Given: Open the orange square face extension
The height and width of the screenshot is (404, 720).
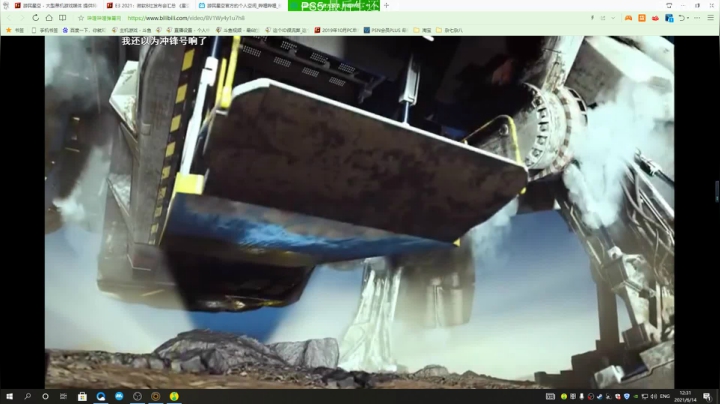Looking at the screenshot, I should pos(641,18).
